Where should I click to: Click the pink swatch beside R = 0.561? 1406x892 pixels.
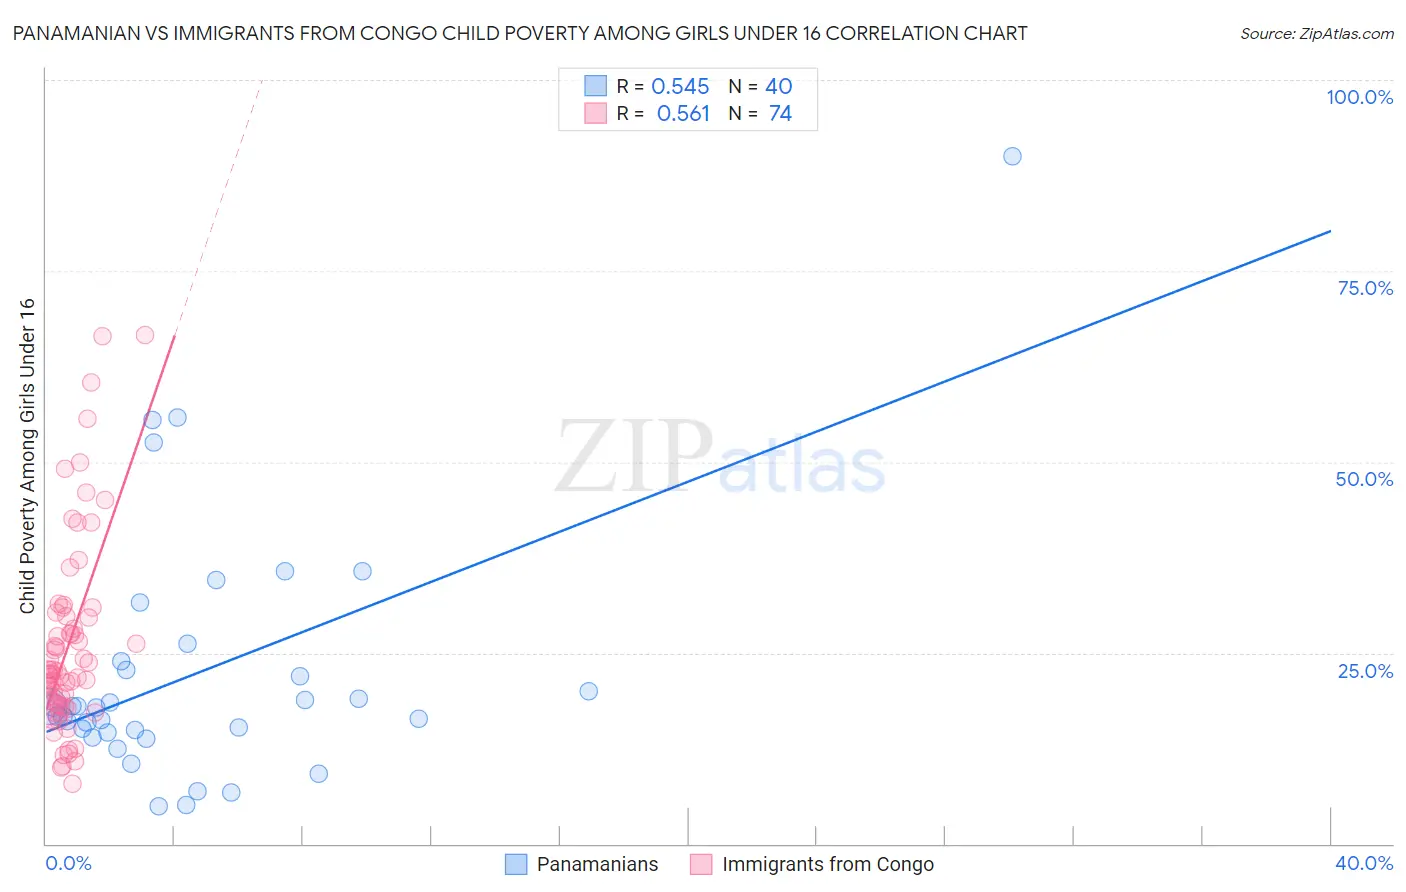(595, 113)
